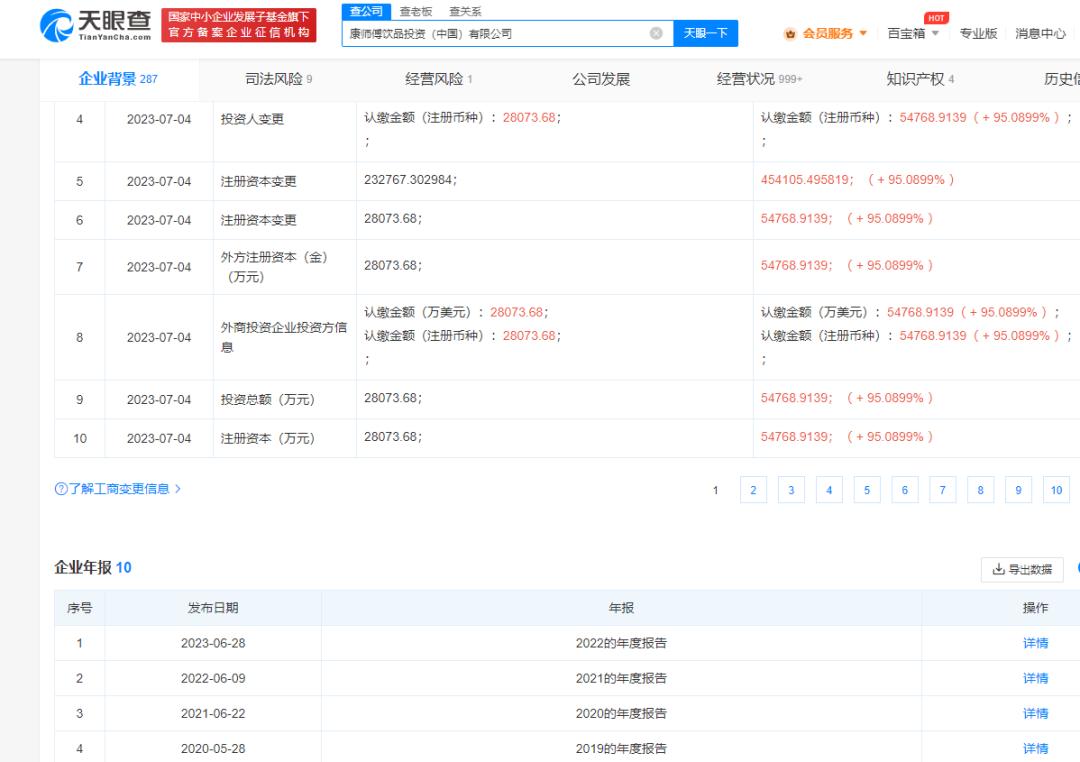
Task: Click the Tianyancha logo icon
Action: click(56, 26)
